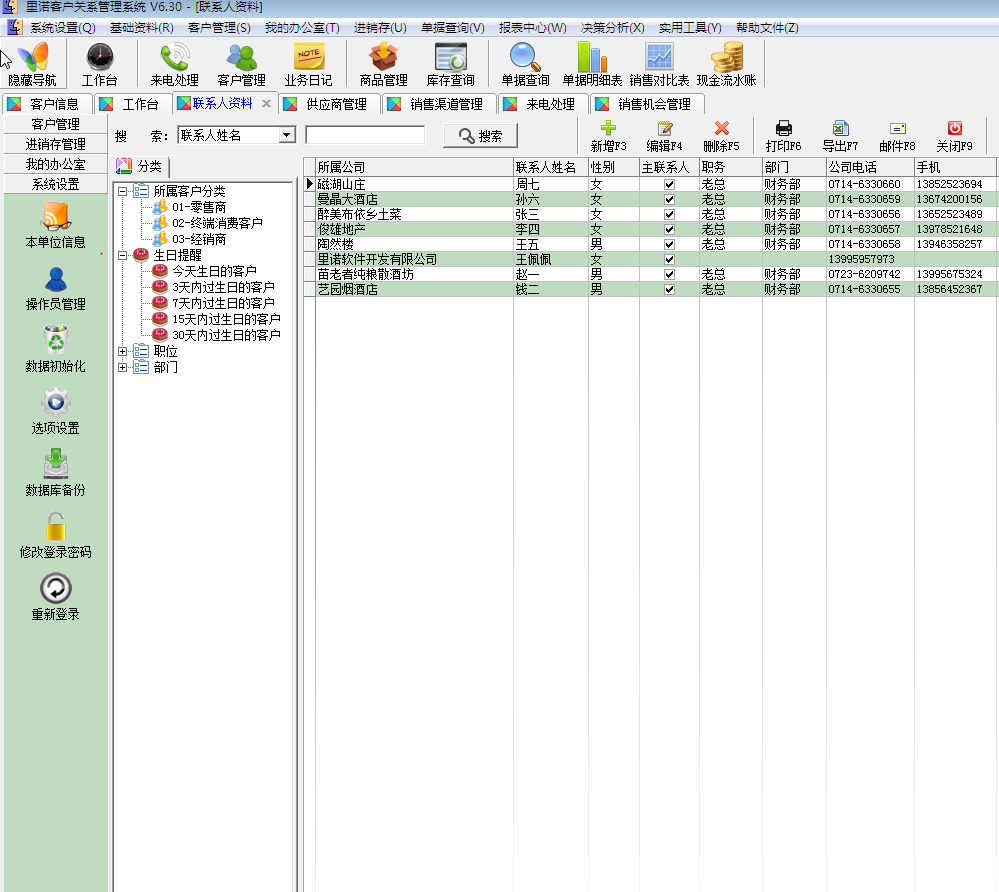This screenshot has width=999, height=892.
Task: Open the 我的办公室 sidebar section
Action: [x=55, y=164]
